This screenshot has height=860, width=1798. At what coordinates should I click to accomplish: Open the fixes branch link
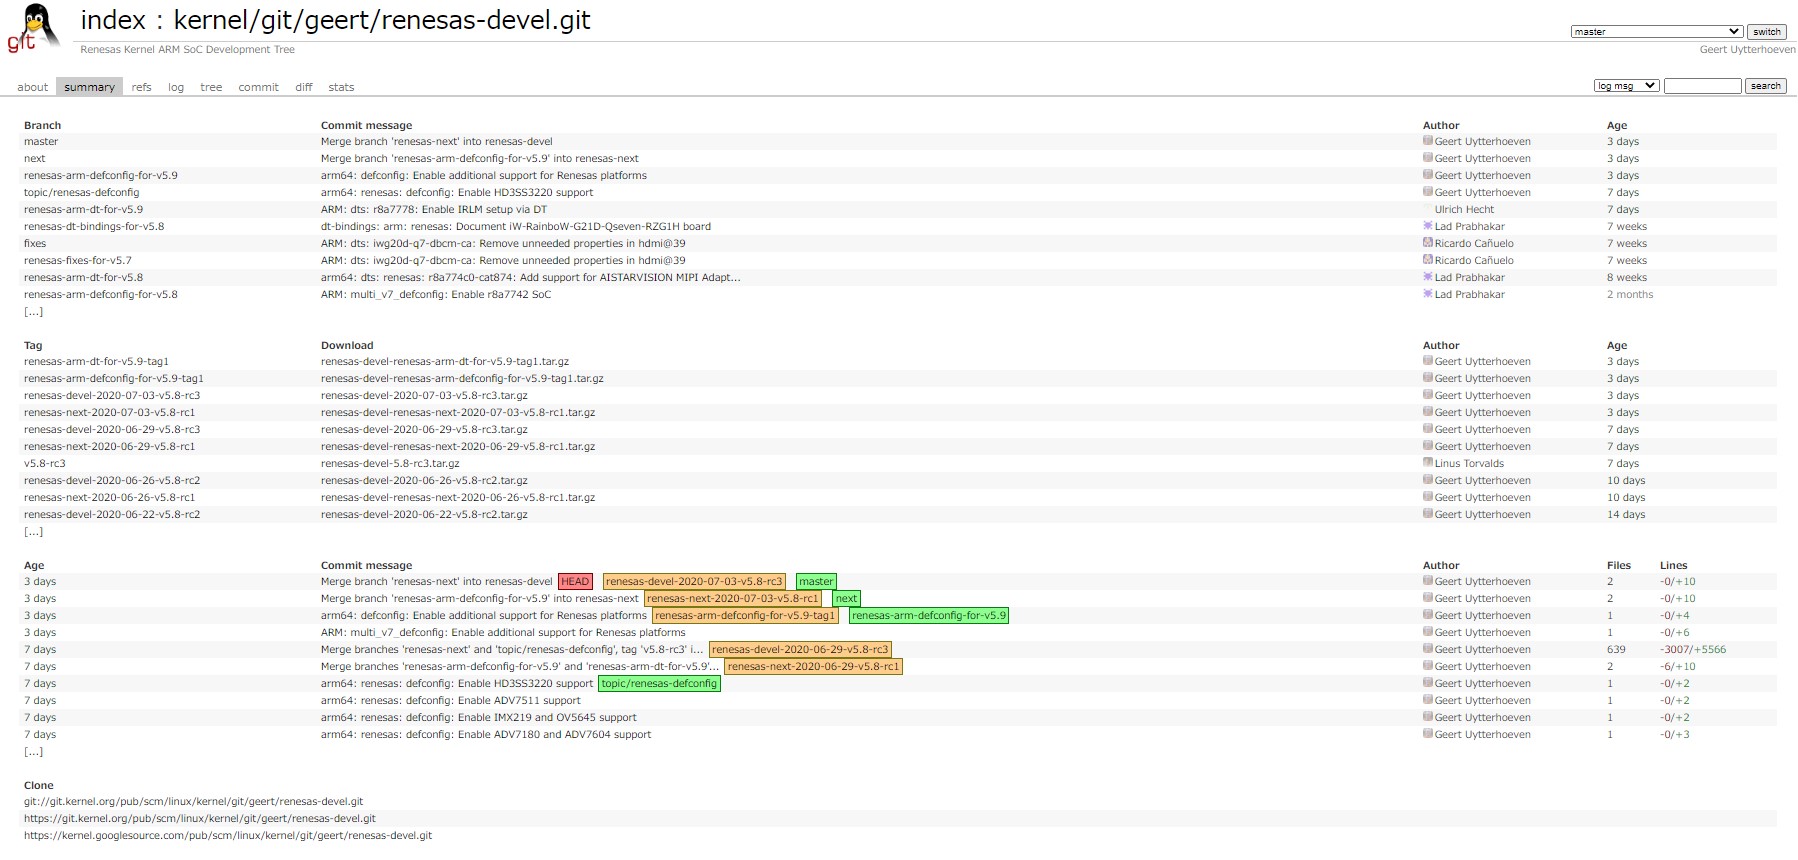[35, 244]
